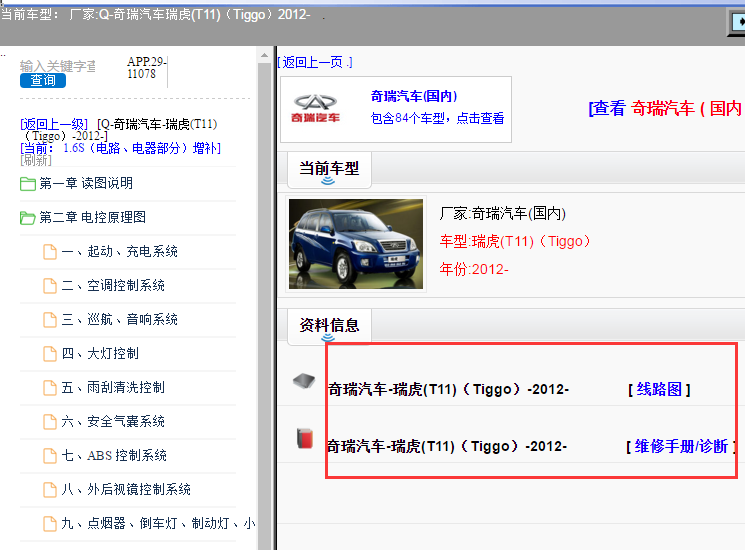Viewport: 745px width, 550px height.
Task: Click document icon beside 二、空调控制系统
Action: click(x=50, y=286)
